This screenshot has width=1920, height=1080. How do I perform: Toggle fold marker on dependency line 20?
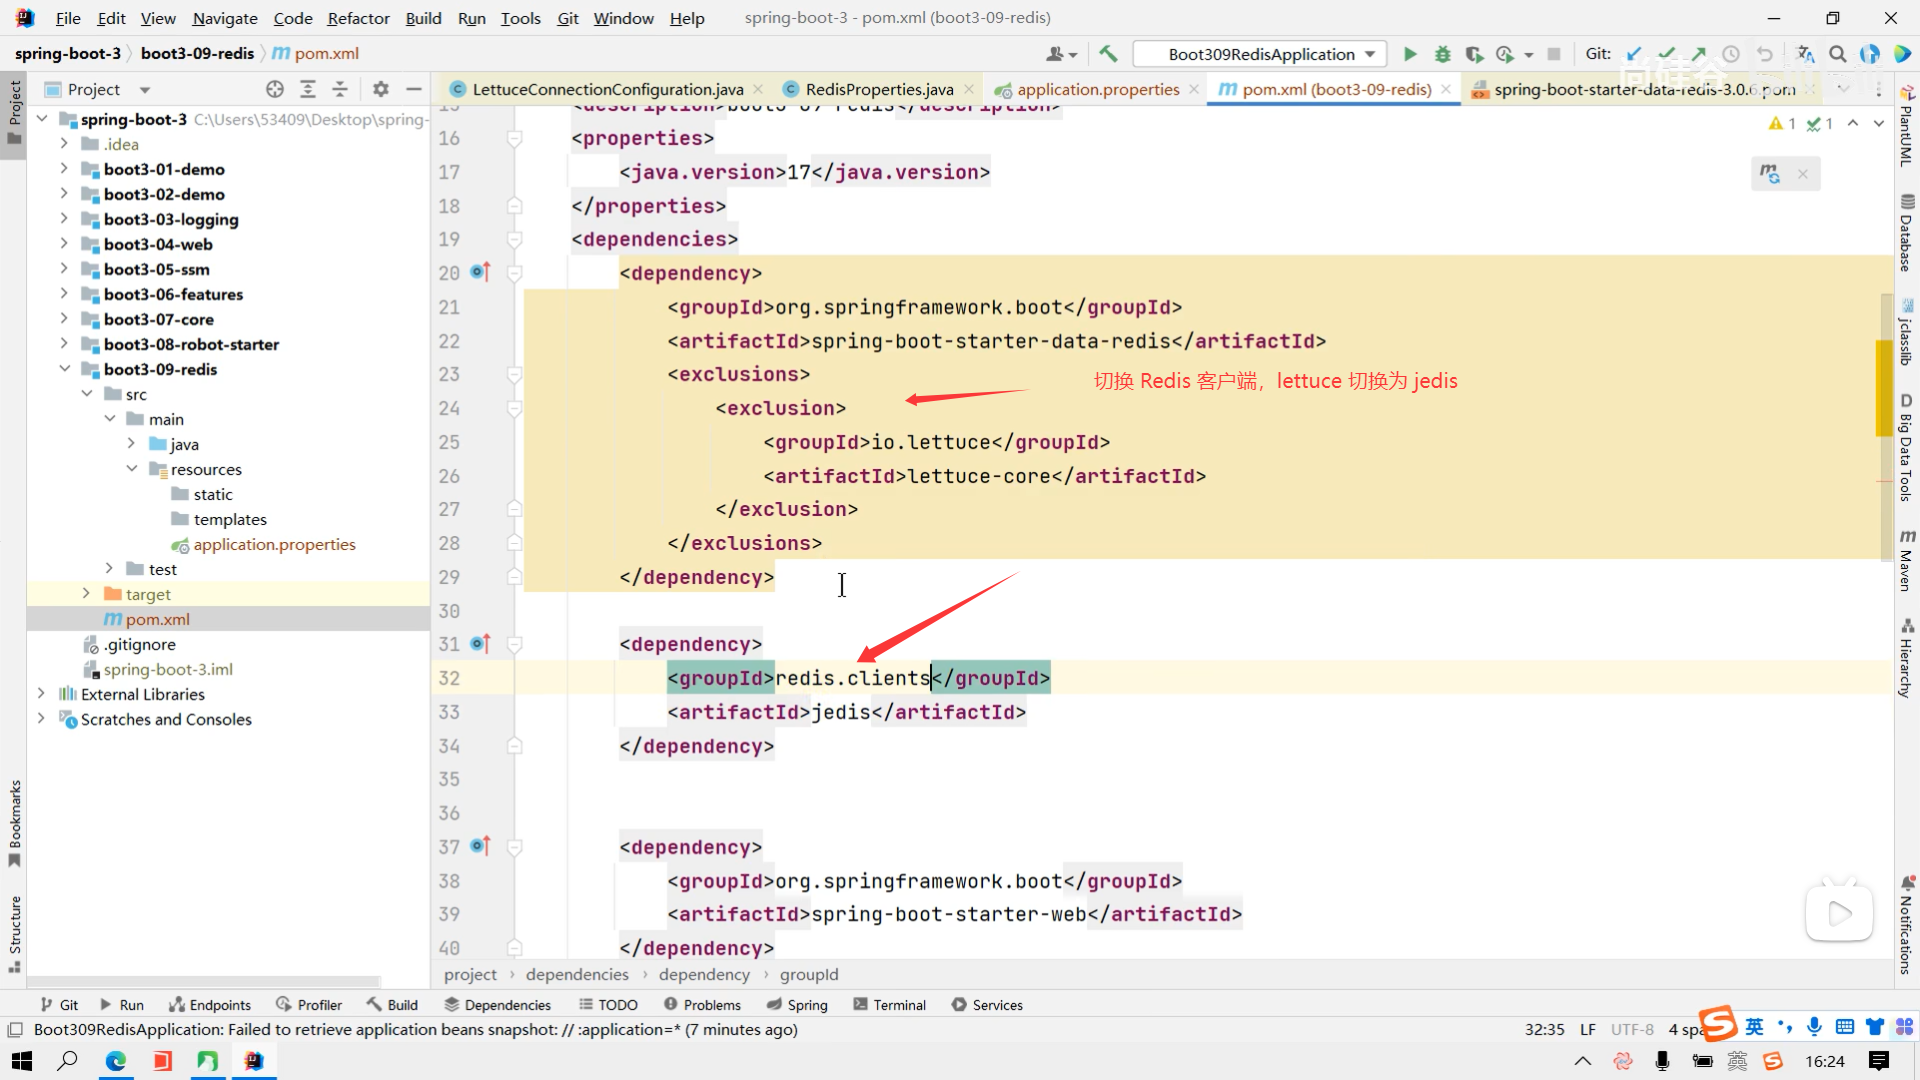click(514, 273)
